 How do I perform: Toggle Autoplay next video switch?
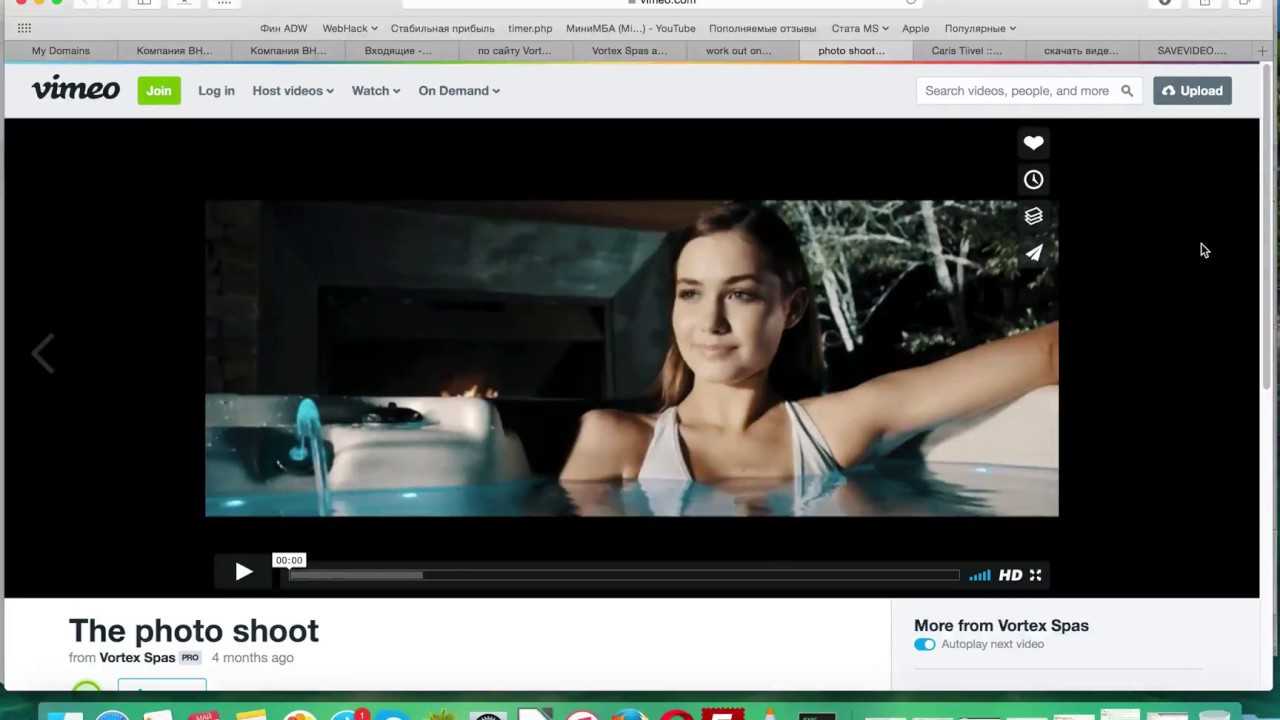click(925, 644)
